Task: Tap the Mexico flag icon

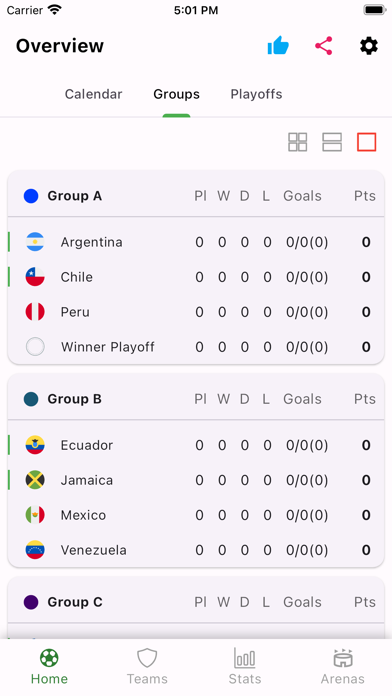Action: [35, 515]
